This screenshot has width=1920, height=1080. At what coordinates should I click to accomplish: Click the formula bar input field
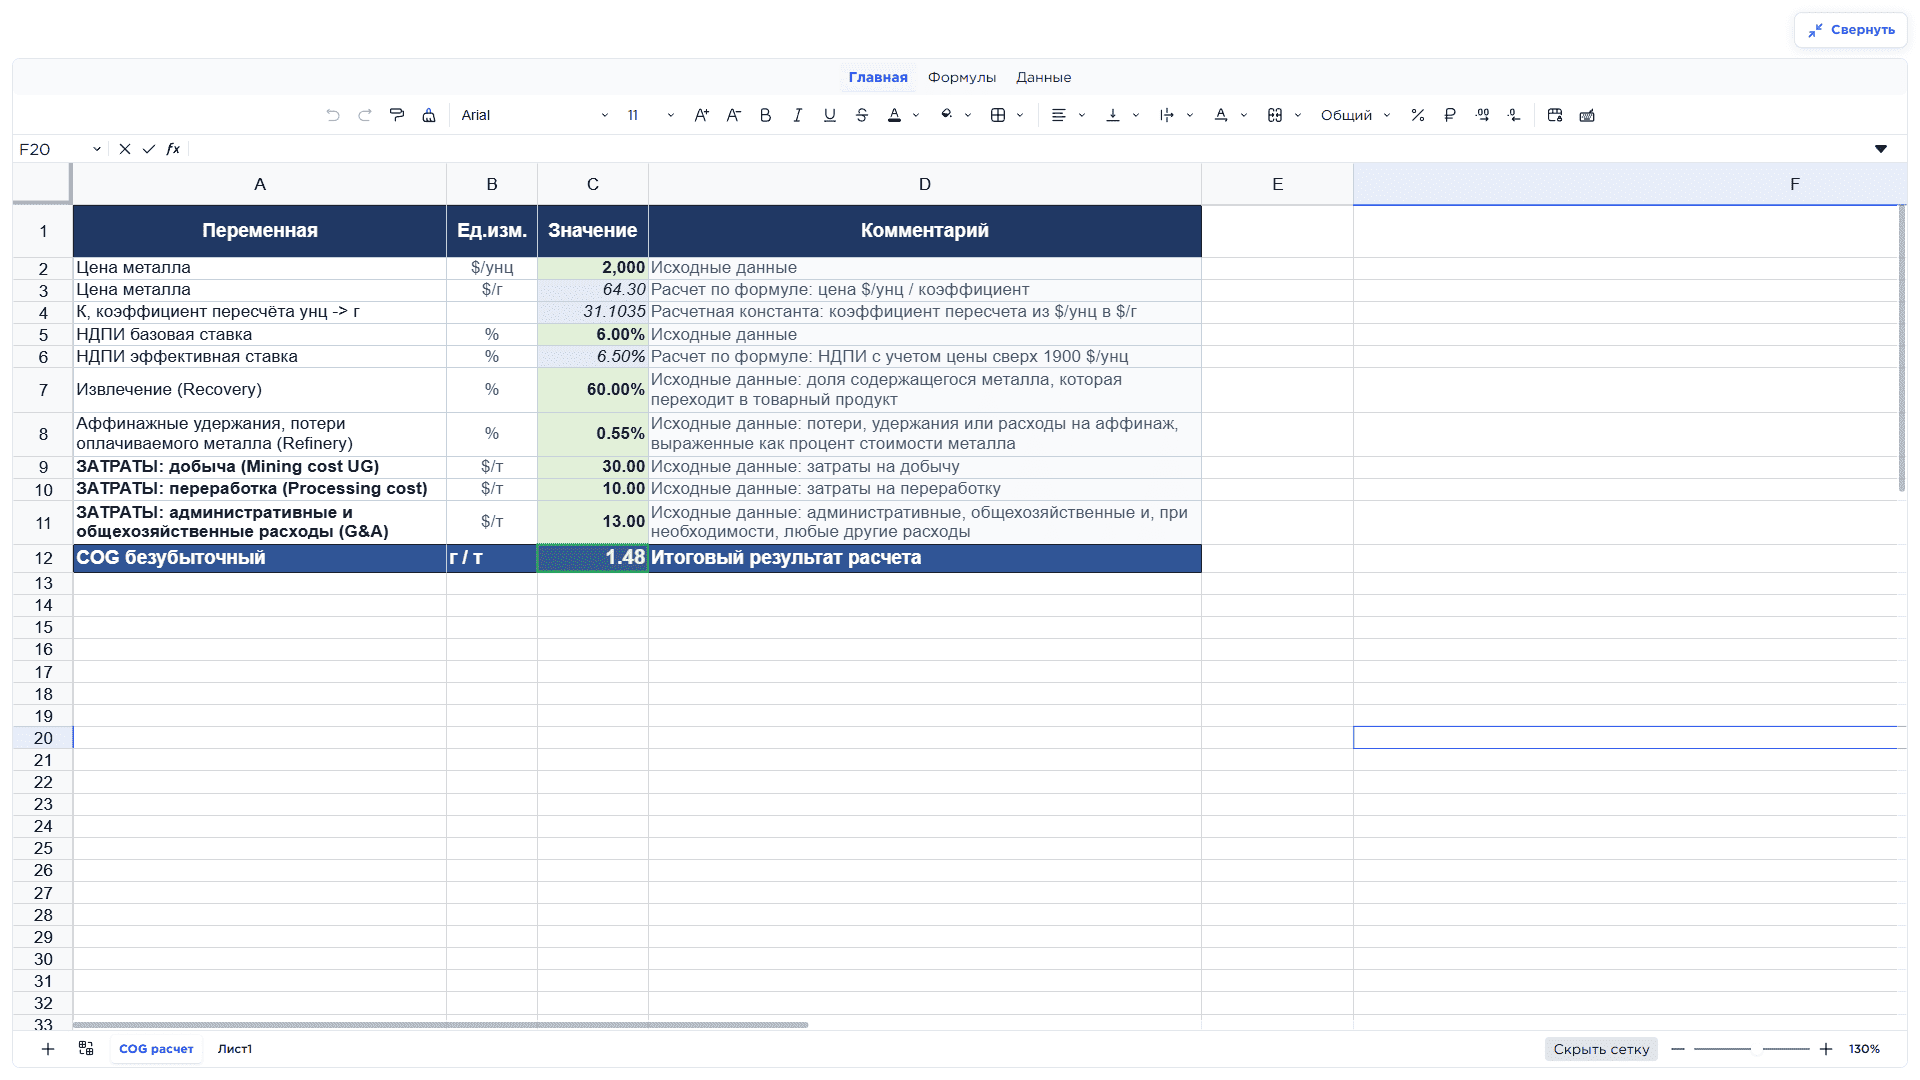coord(1030,149)
